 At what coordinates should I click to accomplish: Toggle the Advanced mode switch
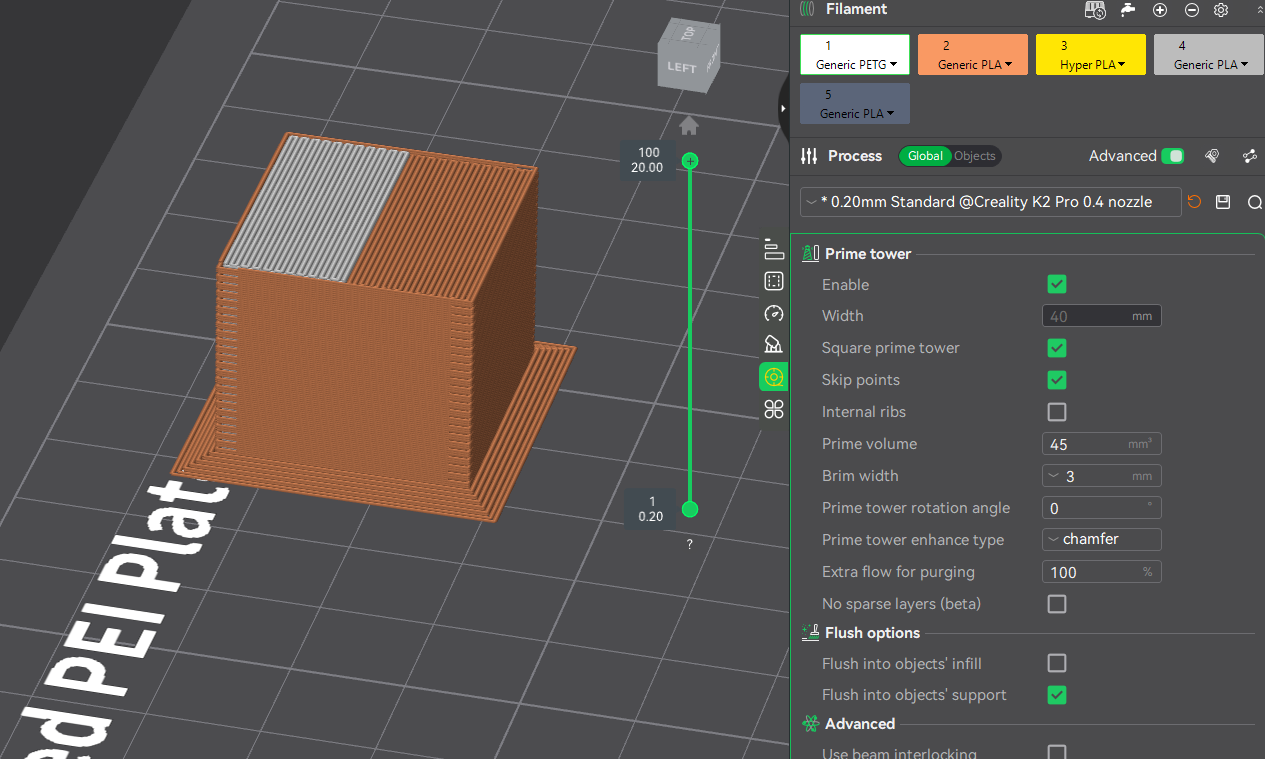coord(1172,156)
